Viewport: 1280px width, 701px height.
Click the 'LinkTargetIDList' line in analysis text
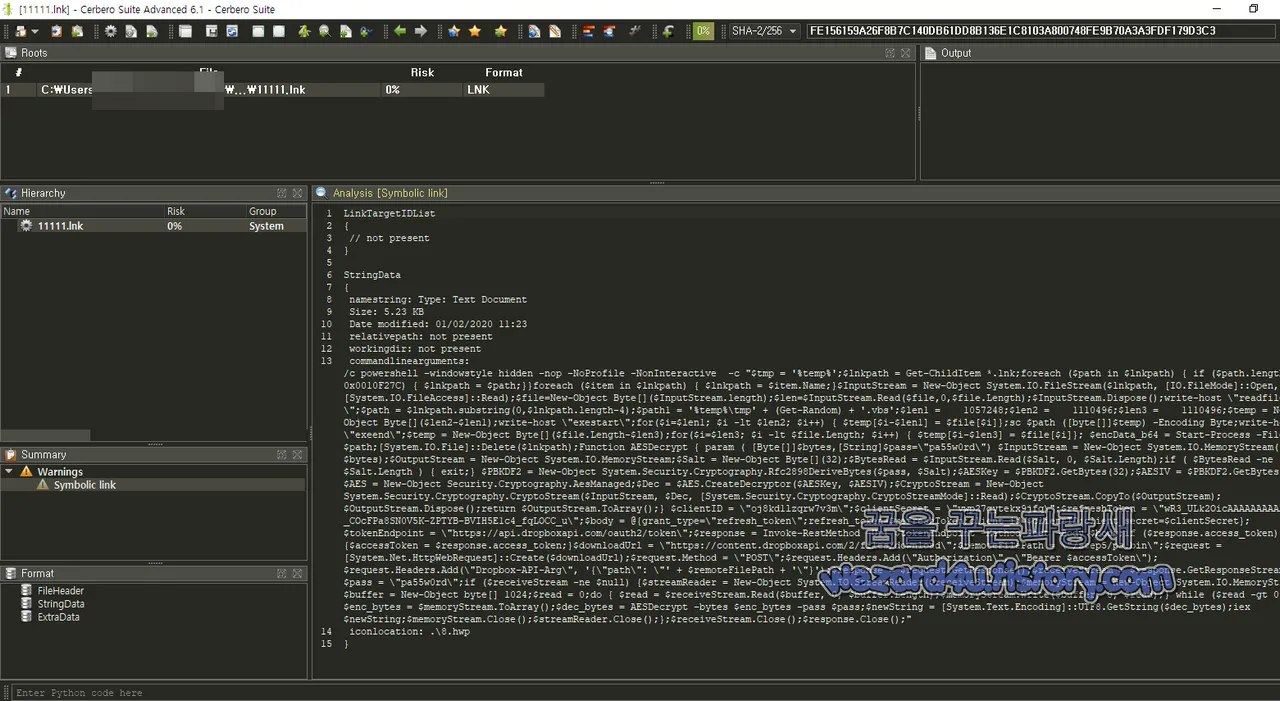(389, 213)
